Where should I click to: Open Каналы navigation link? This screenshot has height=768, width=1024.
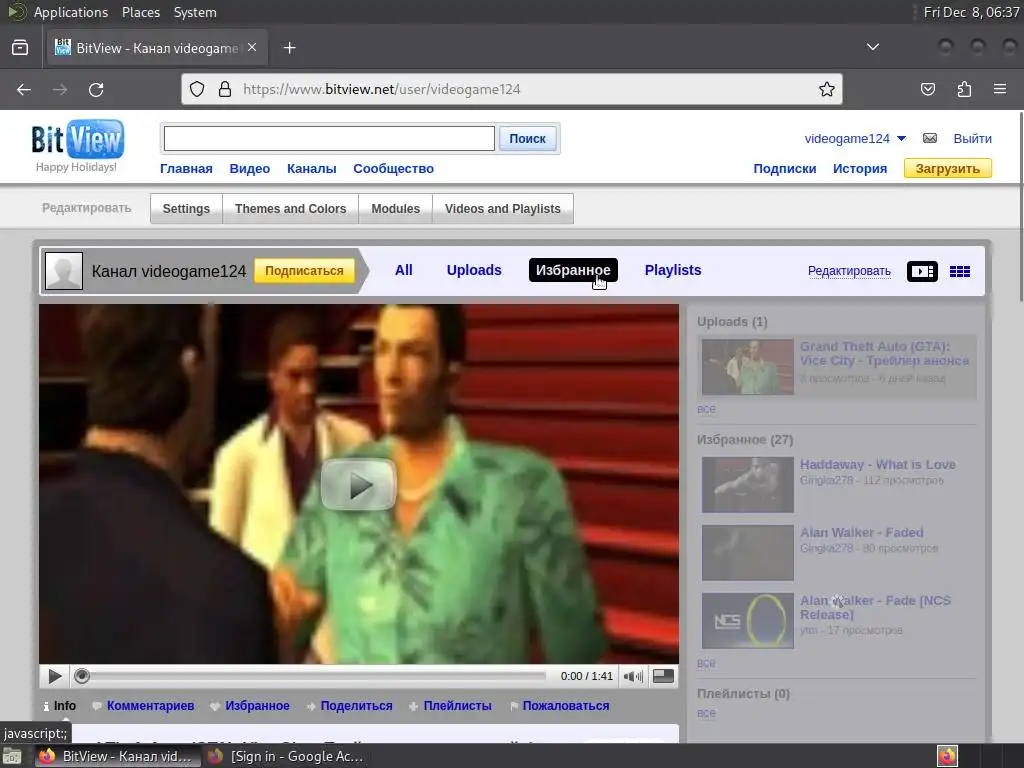click(x=312, y=168)
